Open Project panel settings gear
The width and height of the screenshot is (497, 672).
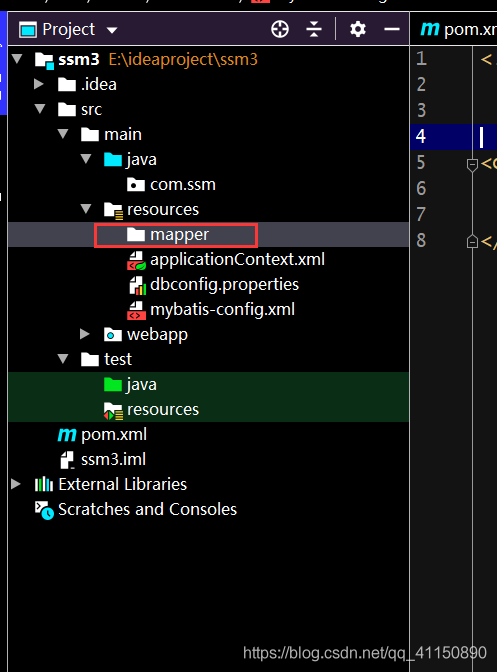[x=358, y=29]
